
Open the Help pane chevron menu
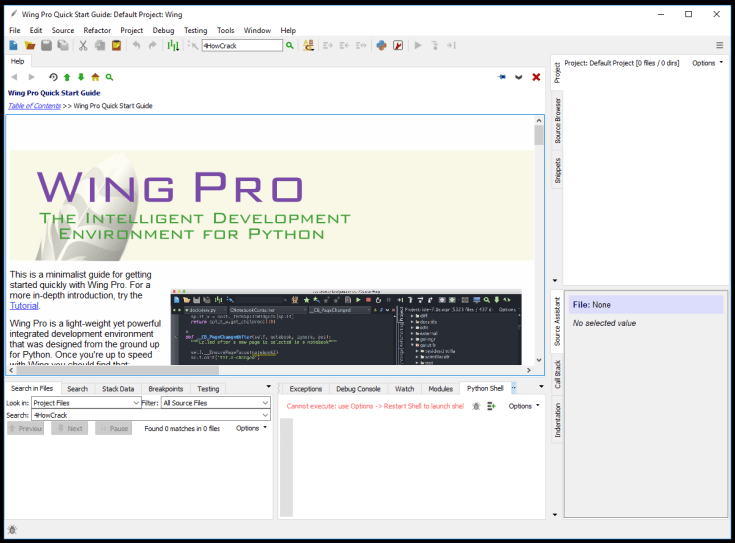[518, 77]
